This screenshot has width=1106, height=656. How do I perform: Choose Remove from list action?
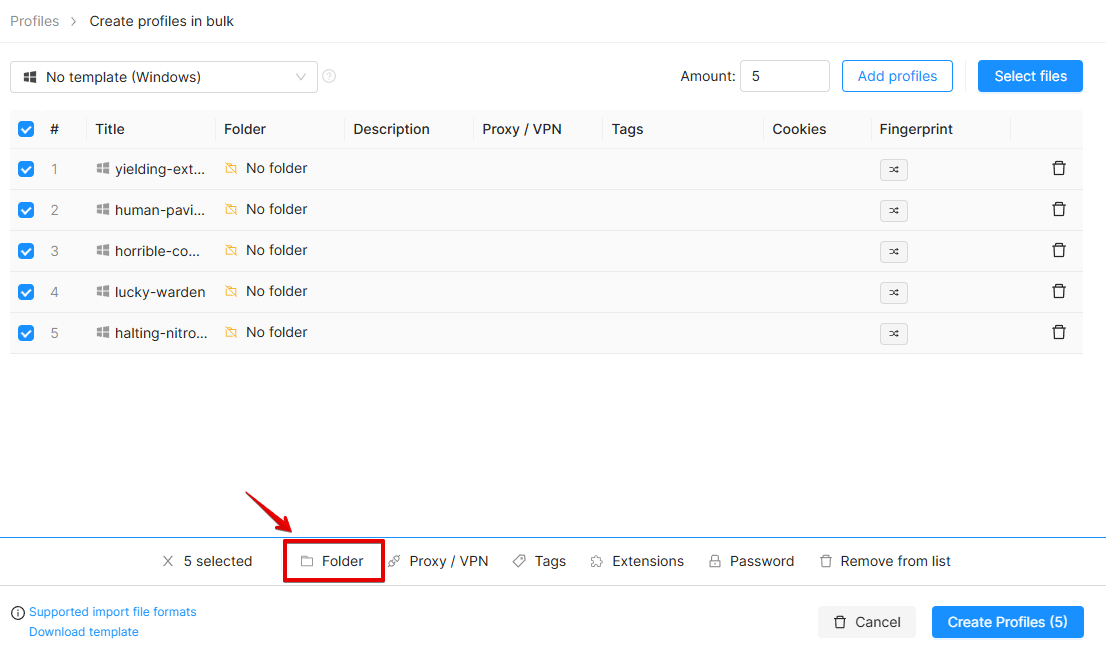pos(885,561)
